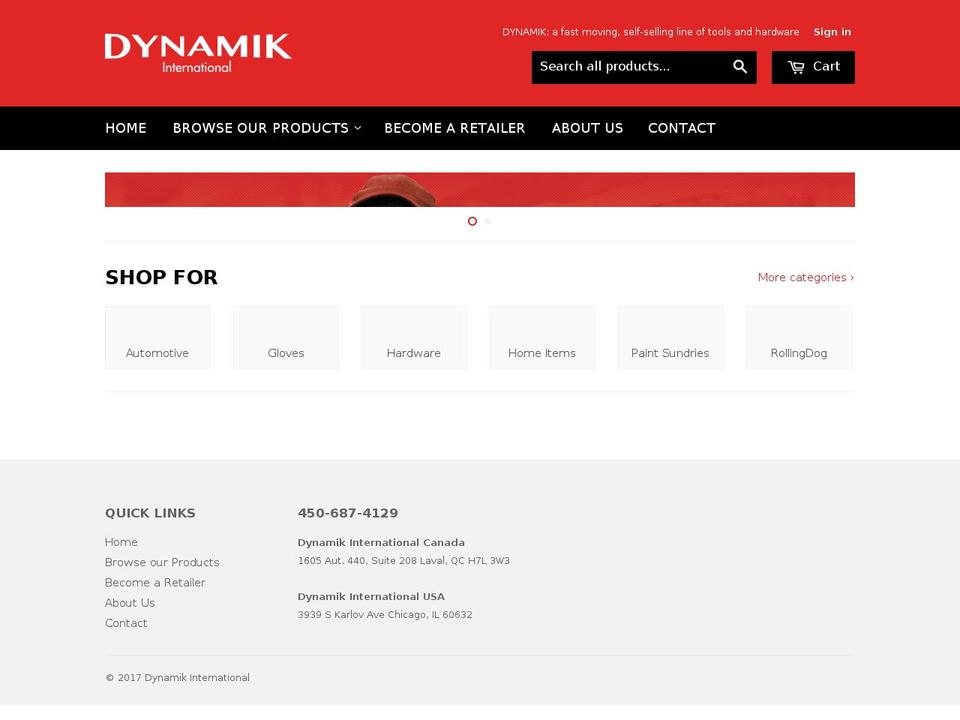Click the QUICK LINKS heading
The height and width of the screenshot is (720, 960).
click(x=150, y=513)
